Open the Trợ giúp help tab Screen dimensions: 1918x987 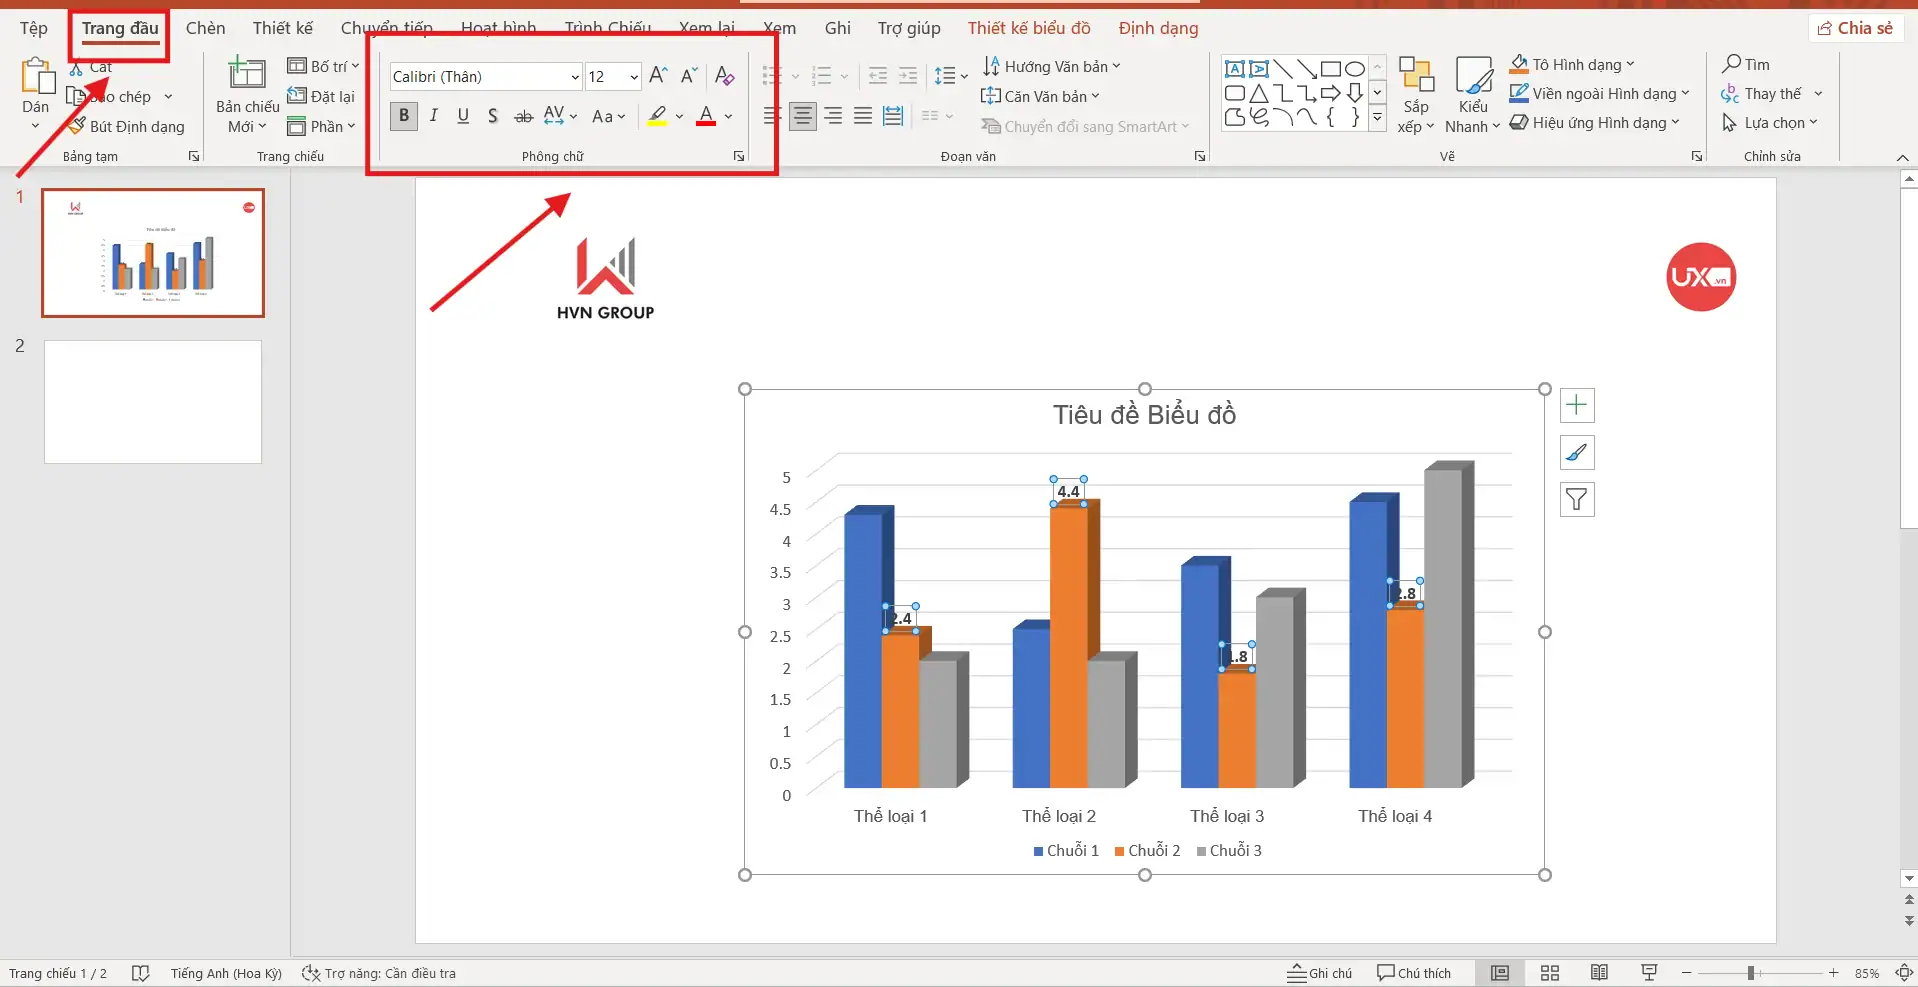point(909,28)
